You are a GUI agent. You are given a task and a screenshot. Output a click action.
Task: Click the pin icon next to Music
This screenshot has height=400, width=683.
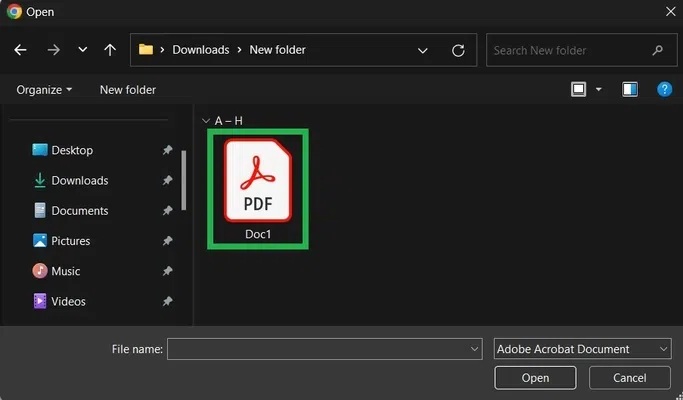(x=167, y=271)
